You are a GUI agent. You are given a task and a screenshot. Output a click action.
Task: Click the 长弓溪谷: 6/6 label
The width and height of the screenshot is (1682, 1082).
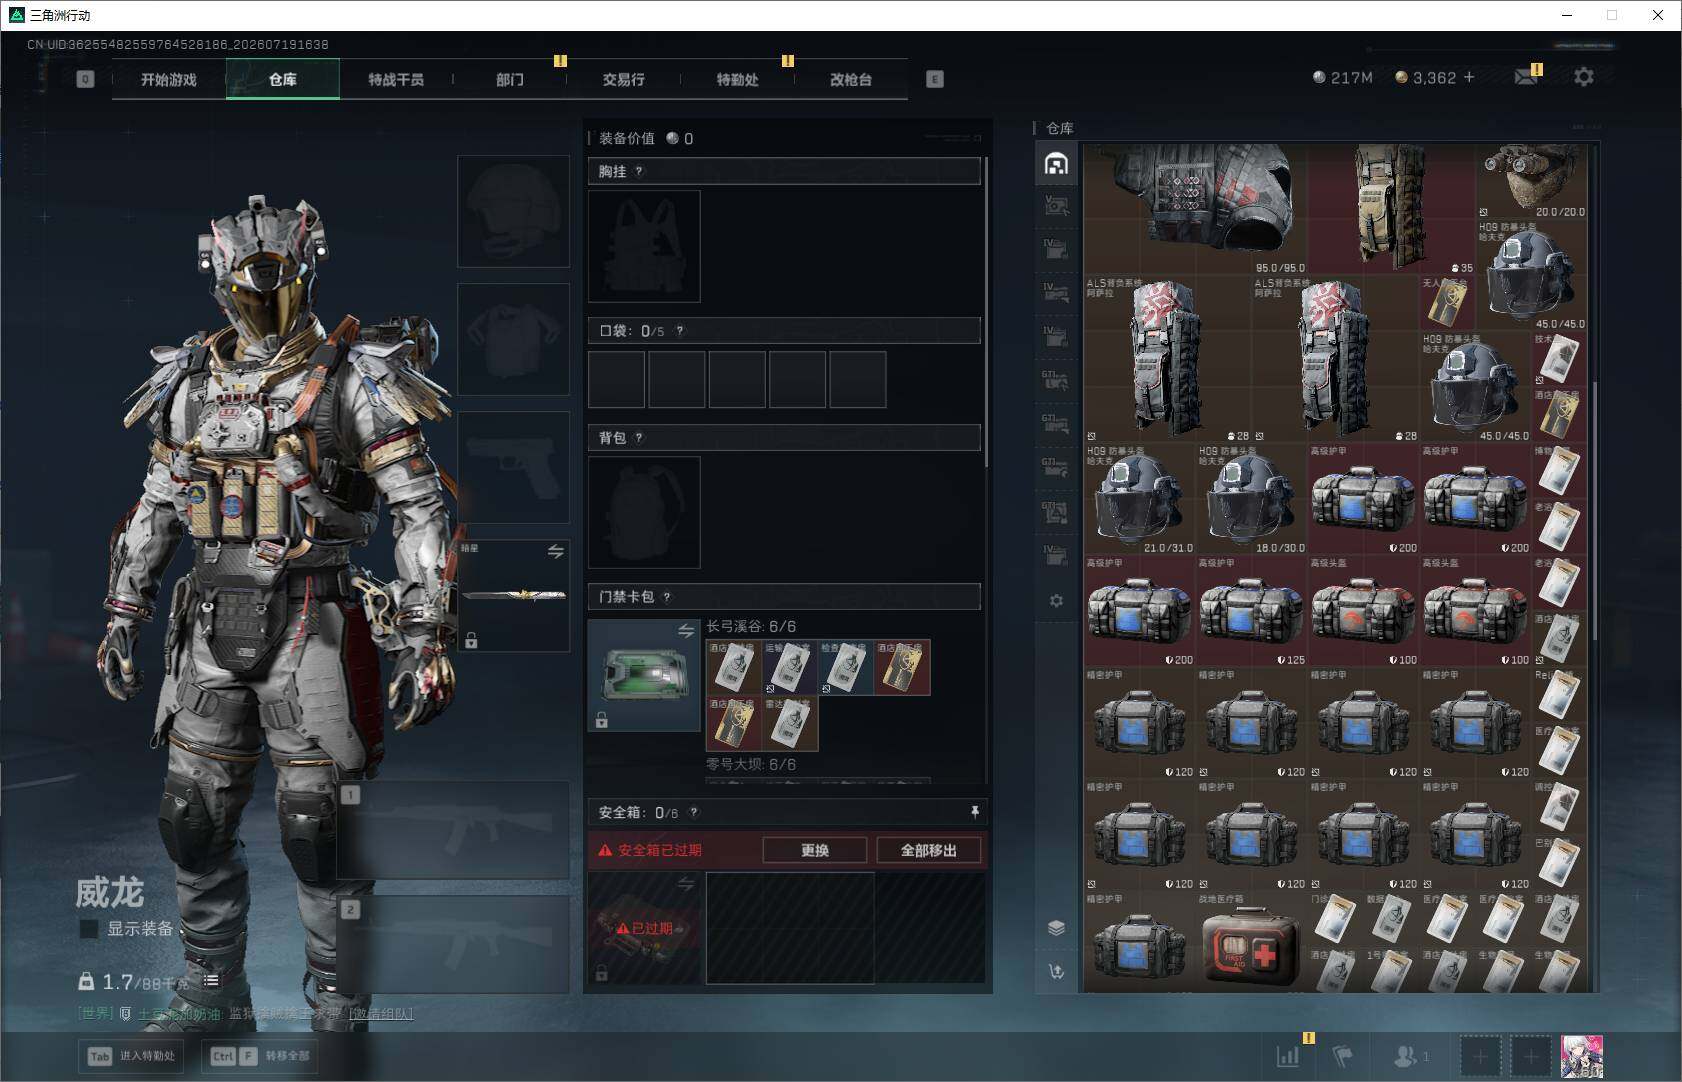(751, 627)
